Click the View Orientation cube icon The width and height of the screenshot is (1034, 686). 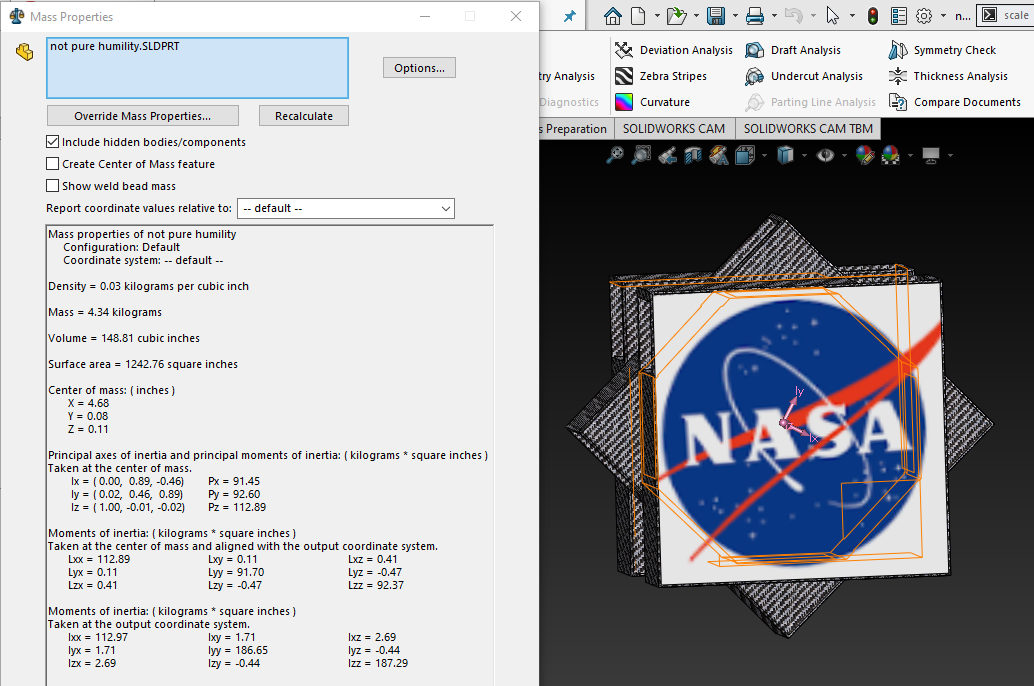pyautogui.click(x=745, y=156)
